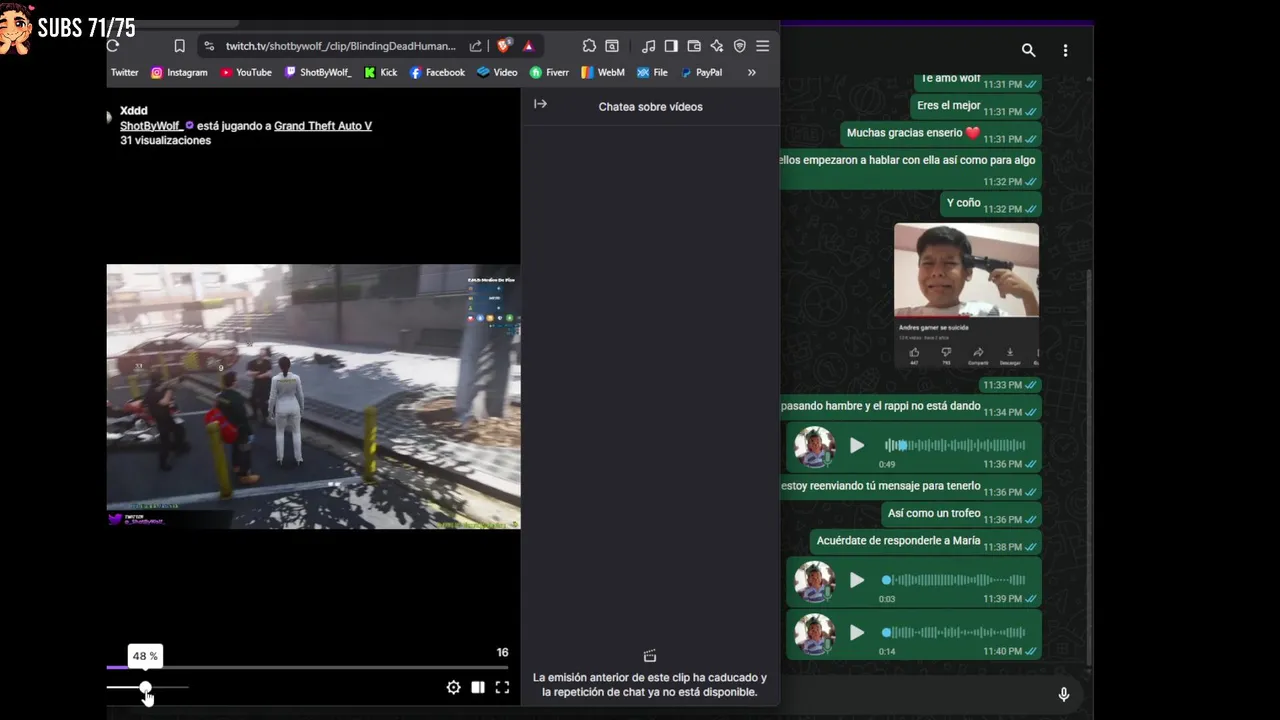Open Brave Rewards triangle icon
This screenshot has height=720, width=1280.
[x=528, y=46]
